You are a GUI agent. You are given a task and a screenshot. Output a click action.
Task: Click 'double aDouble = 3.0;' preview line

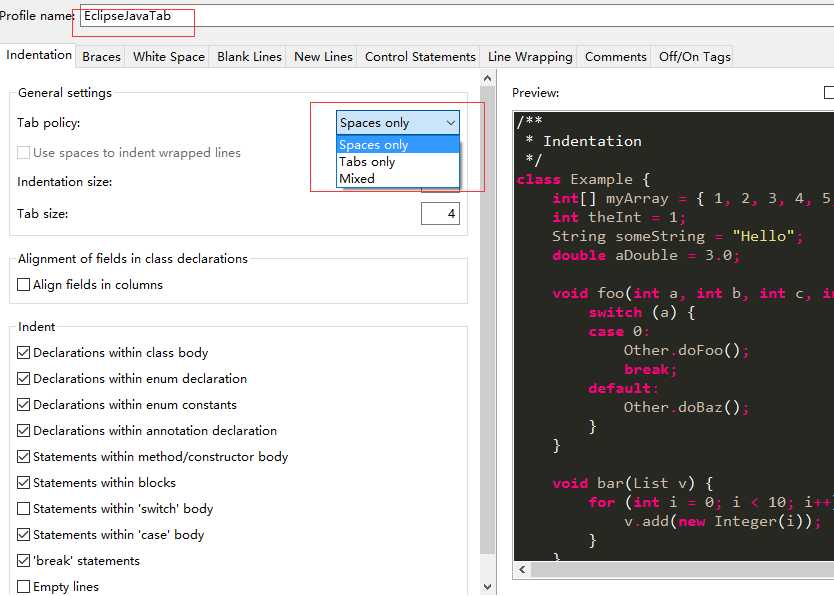(x=646, y=256)
